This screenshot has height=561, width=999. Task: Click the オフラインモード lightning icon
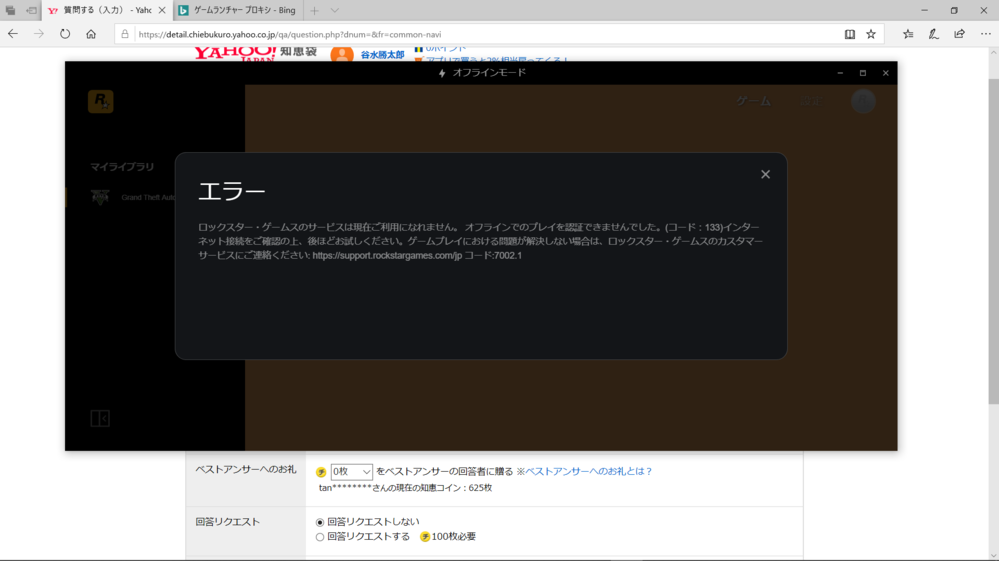pyautogui.click(x=442, y=73)
